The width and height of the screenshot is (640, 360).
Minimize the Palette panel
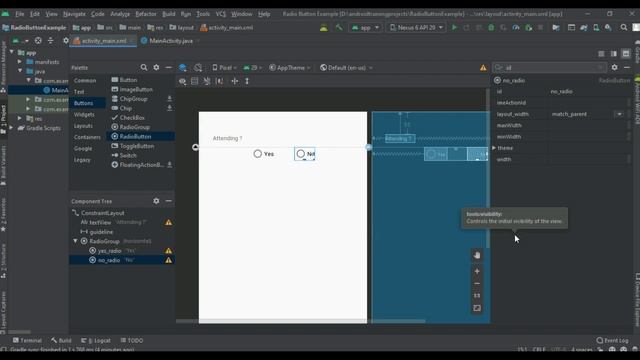click(168, 67)
